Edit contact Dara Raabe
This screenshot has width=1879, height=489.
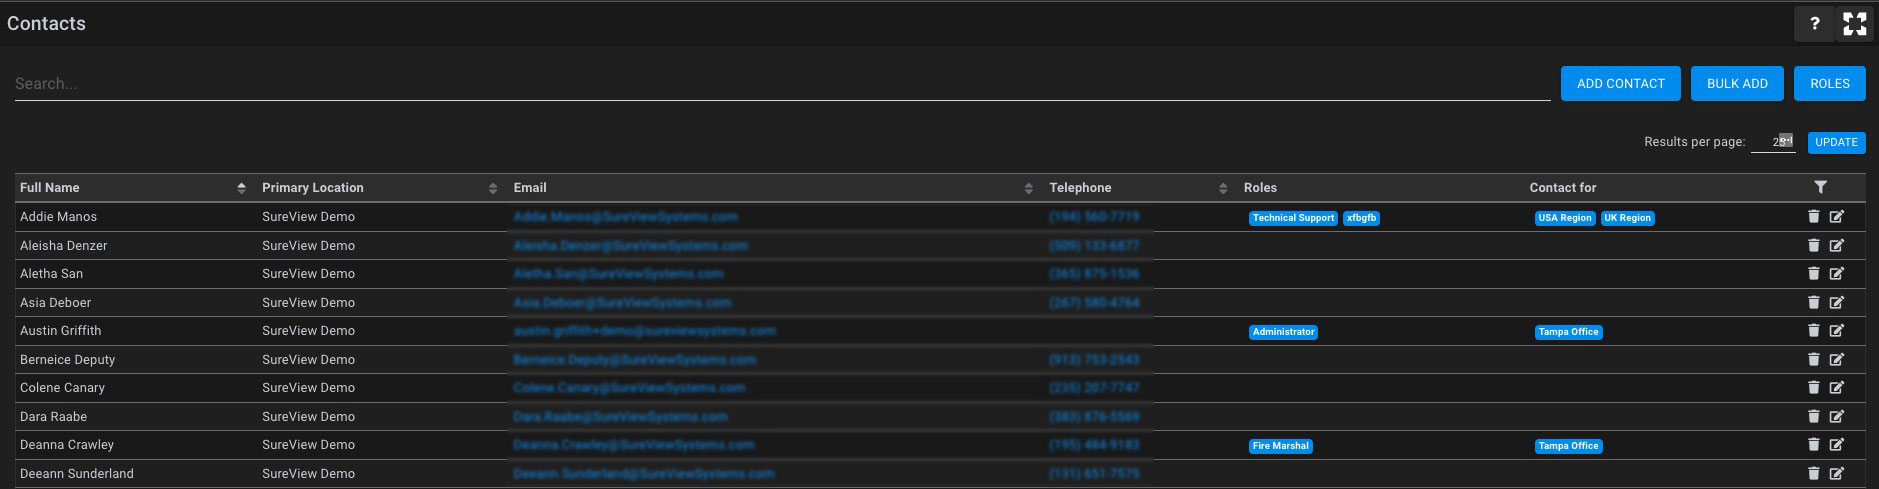click(x=1837, y=416)
